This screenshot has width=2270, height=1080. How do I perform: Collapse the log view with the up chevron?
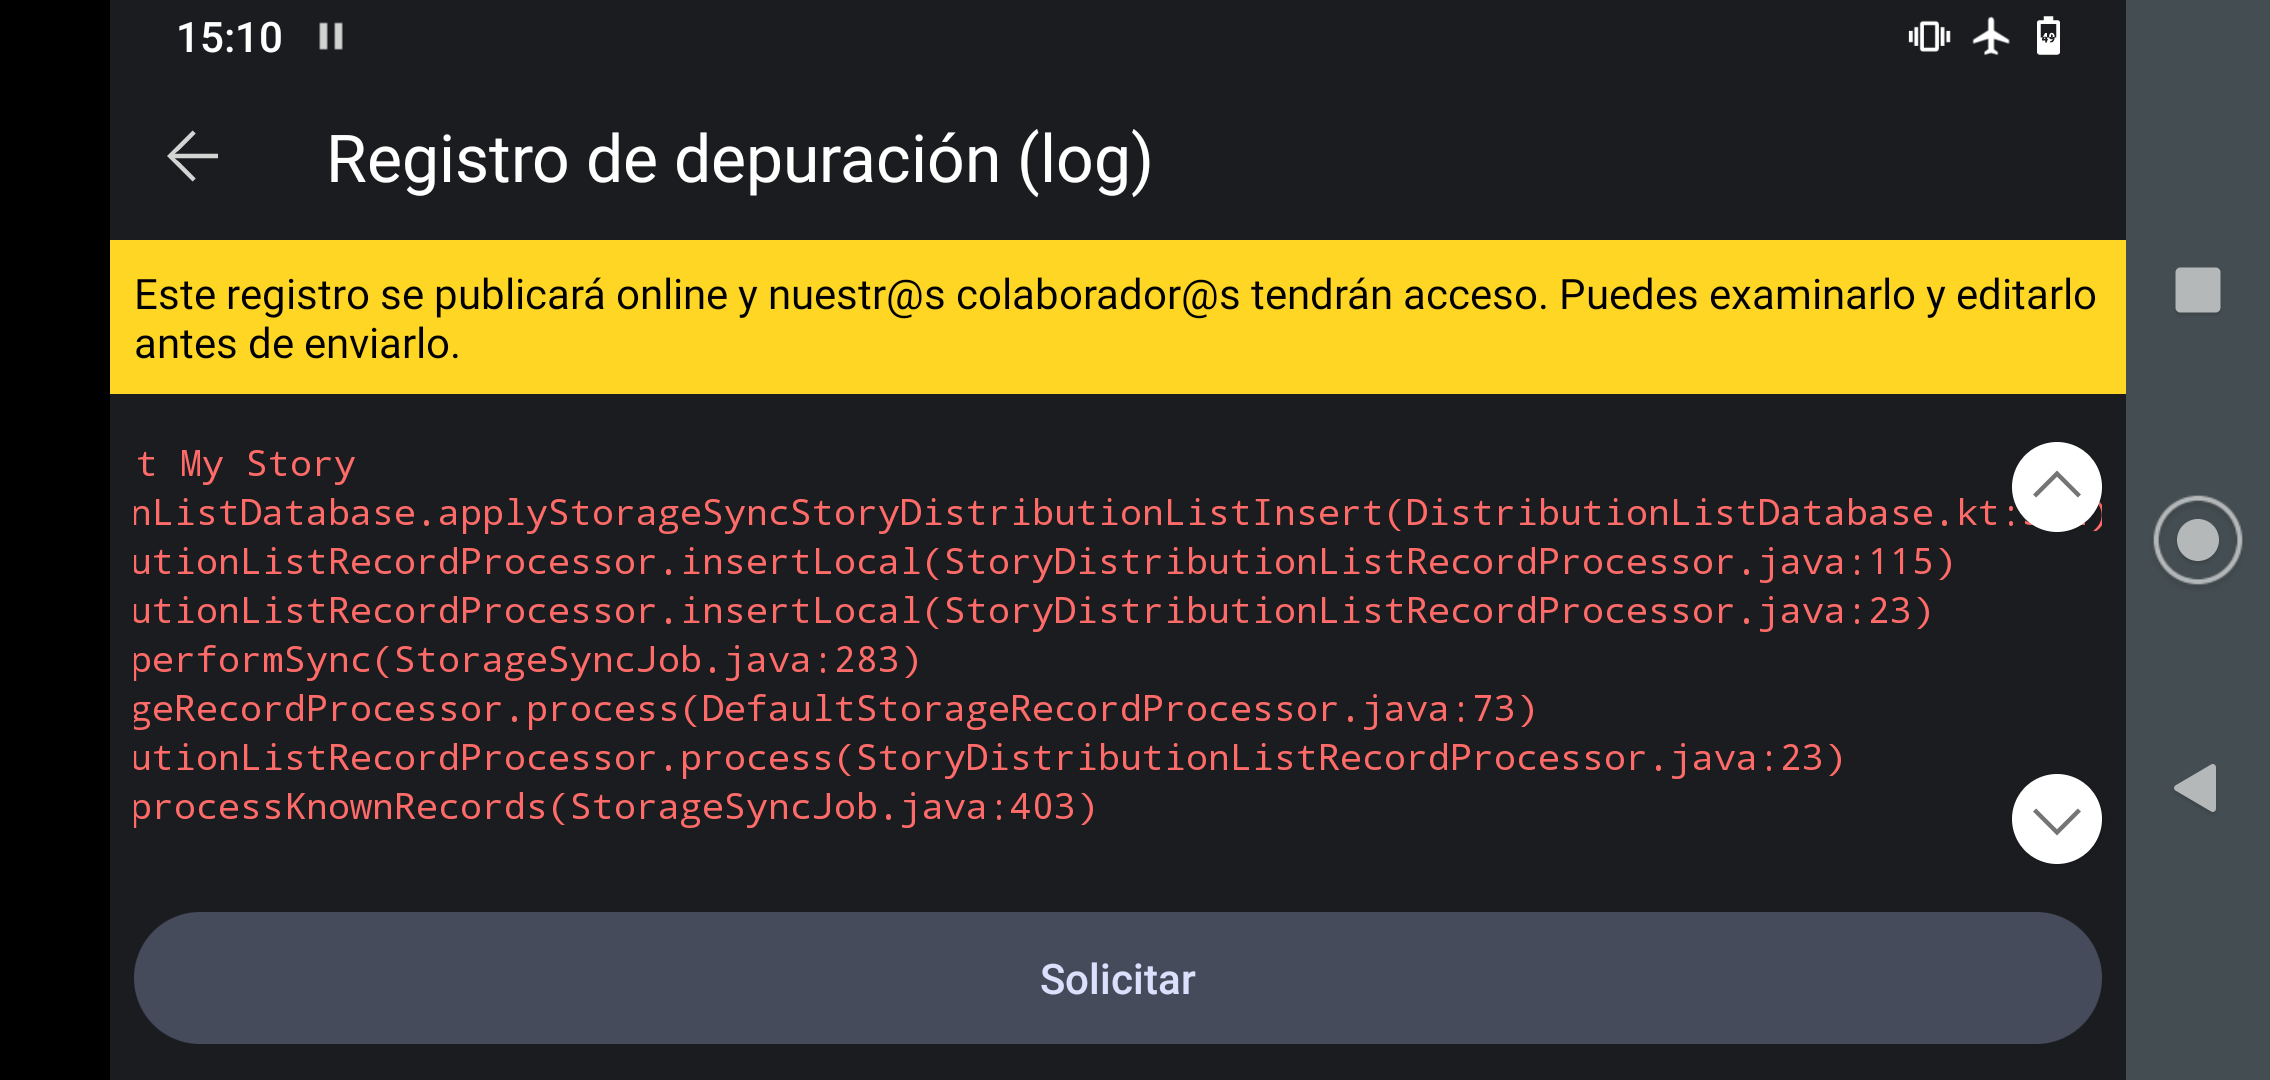[x=2055, y=487]
